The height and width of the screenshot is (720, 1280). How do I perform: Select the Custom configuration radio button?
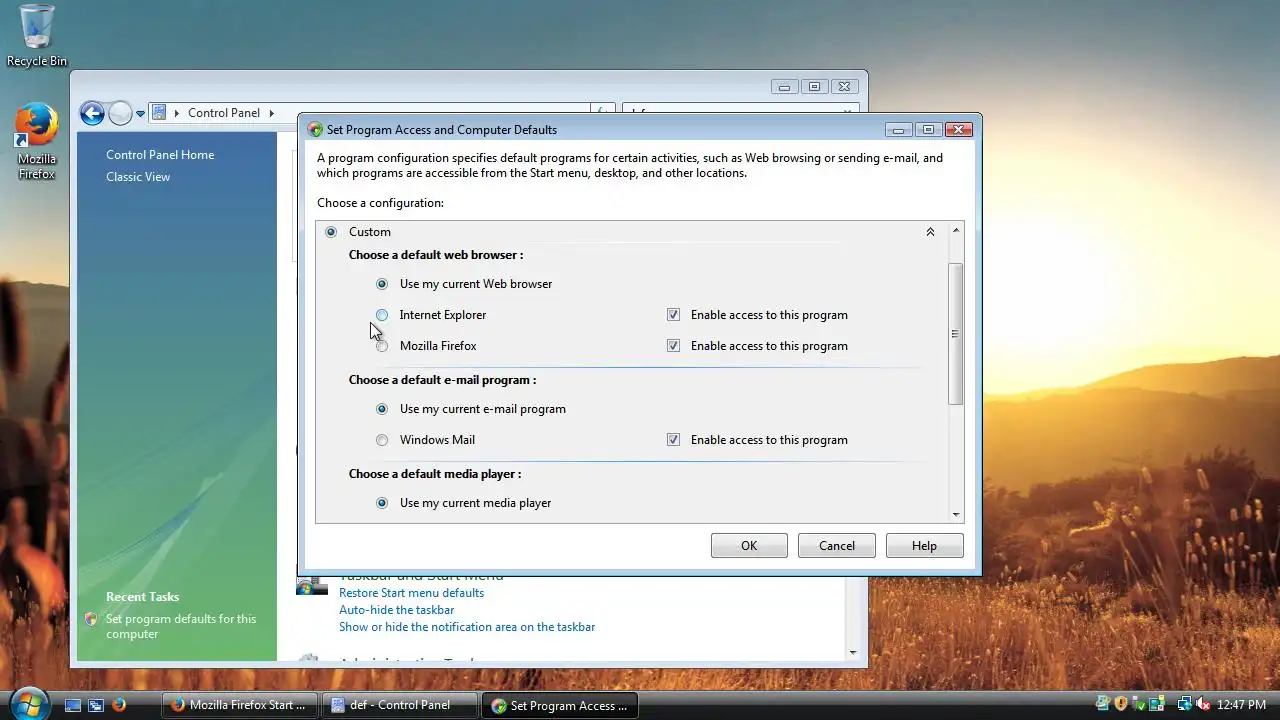coord(331,232)
